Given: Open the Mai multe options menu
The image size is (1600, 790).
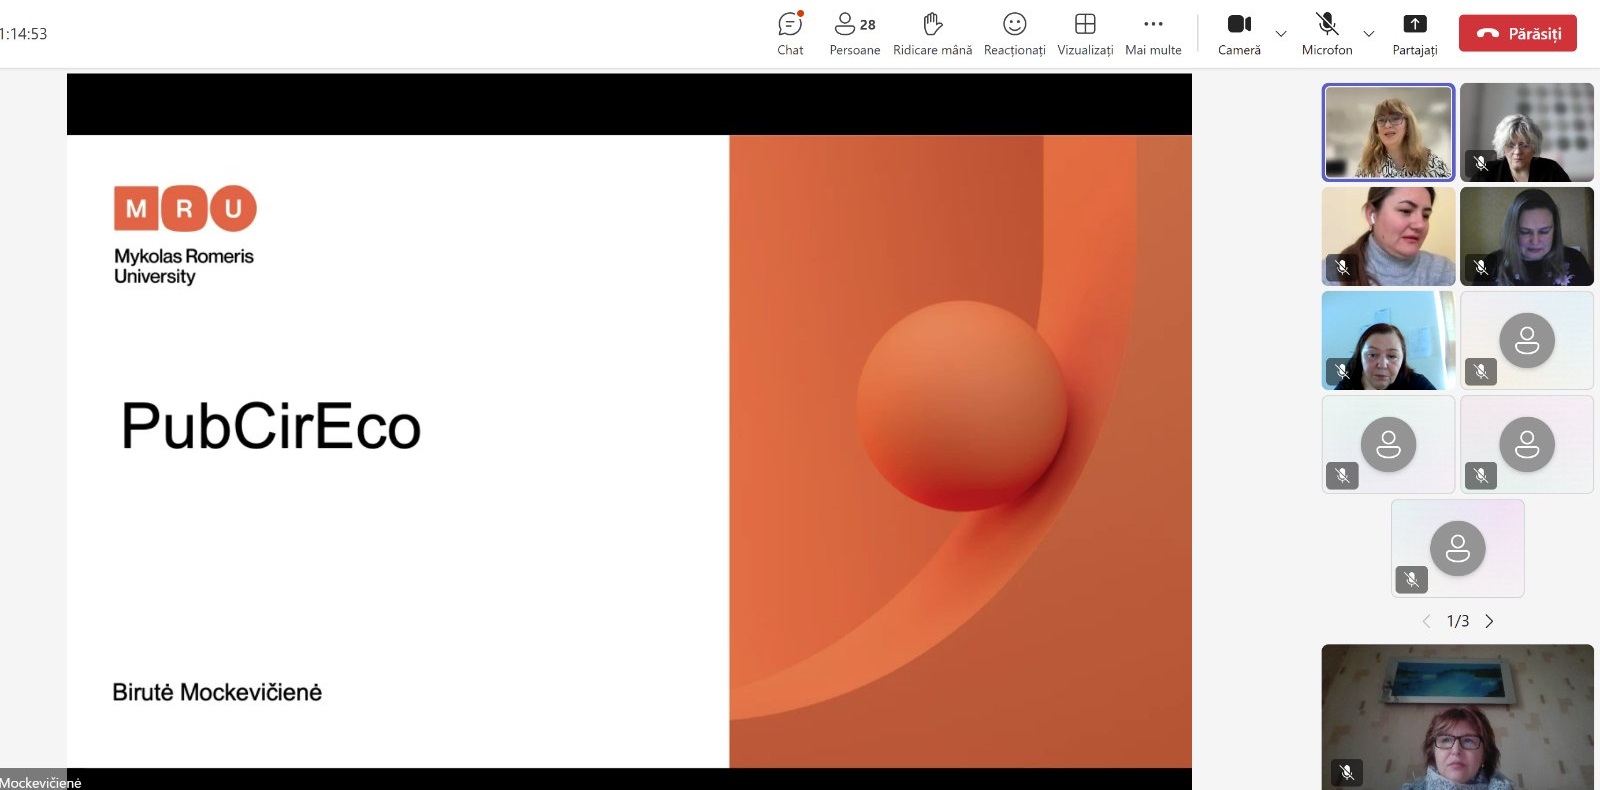Looking at the screenshot, I should pyautogui.click(x=1153, y=33).
